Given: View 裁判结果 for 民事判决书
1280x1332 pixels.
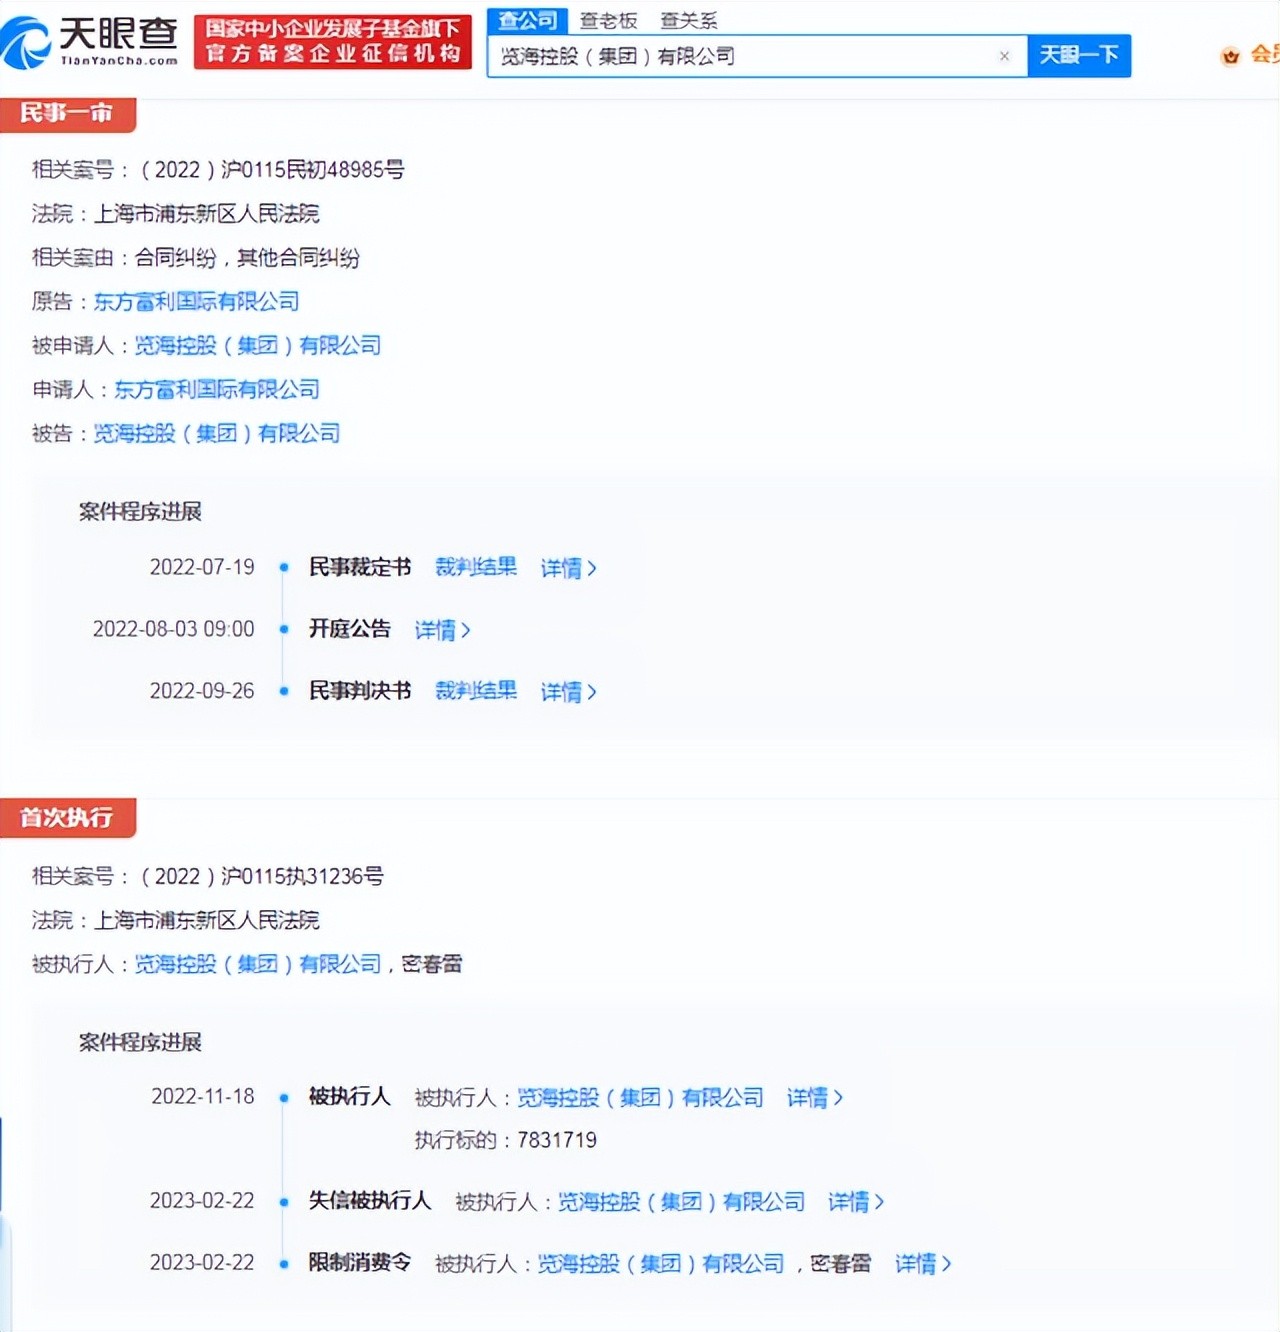Looking at the screenshot, I should point(476,691).
